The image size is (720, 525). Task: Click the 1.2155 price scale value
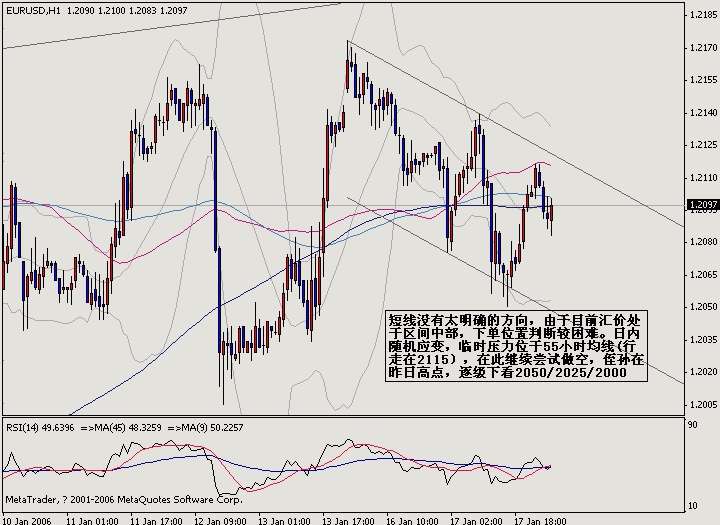coord(703,80)
